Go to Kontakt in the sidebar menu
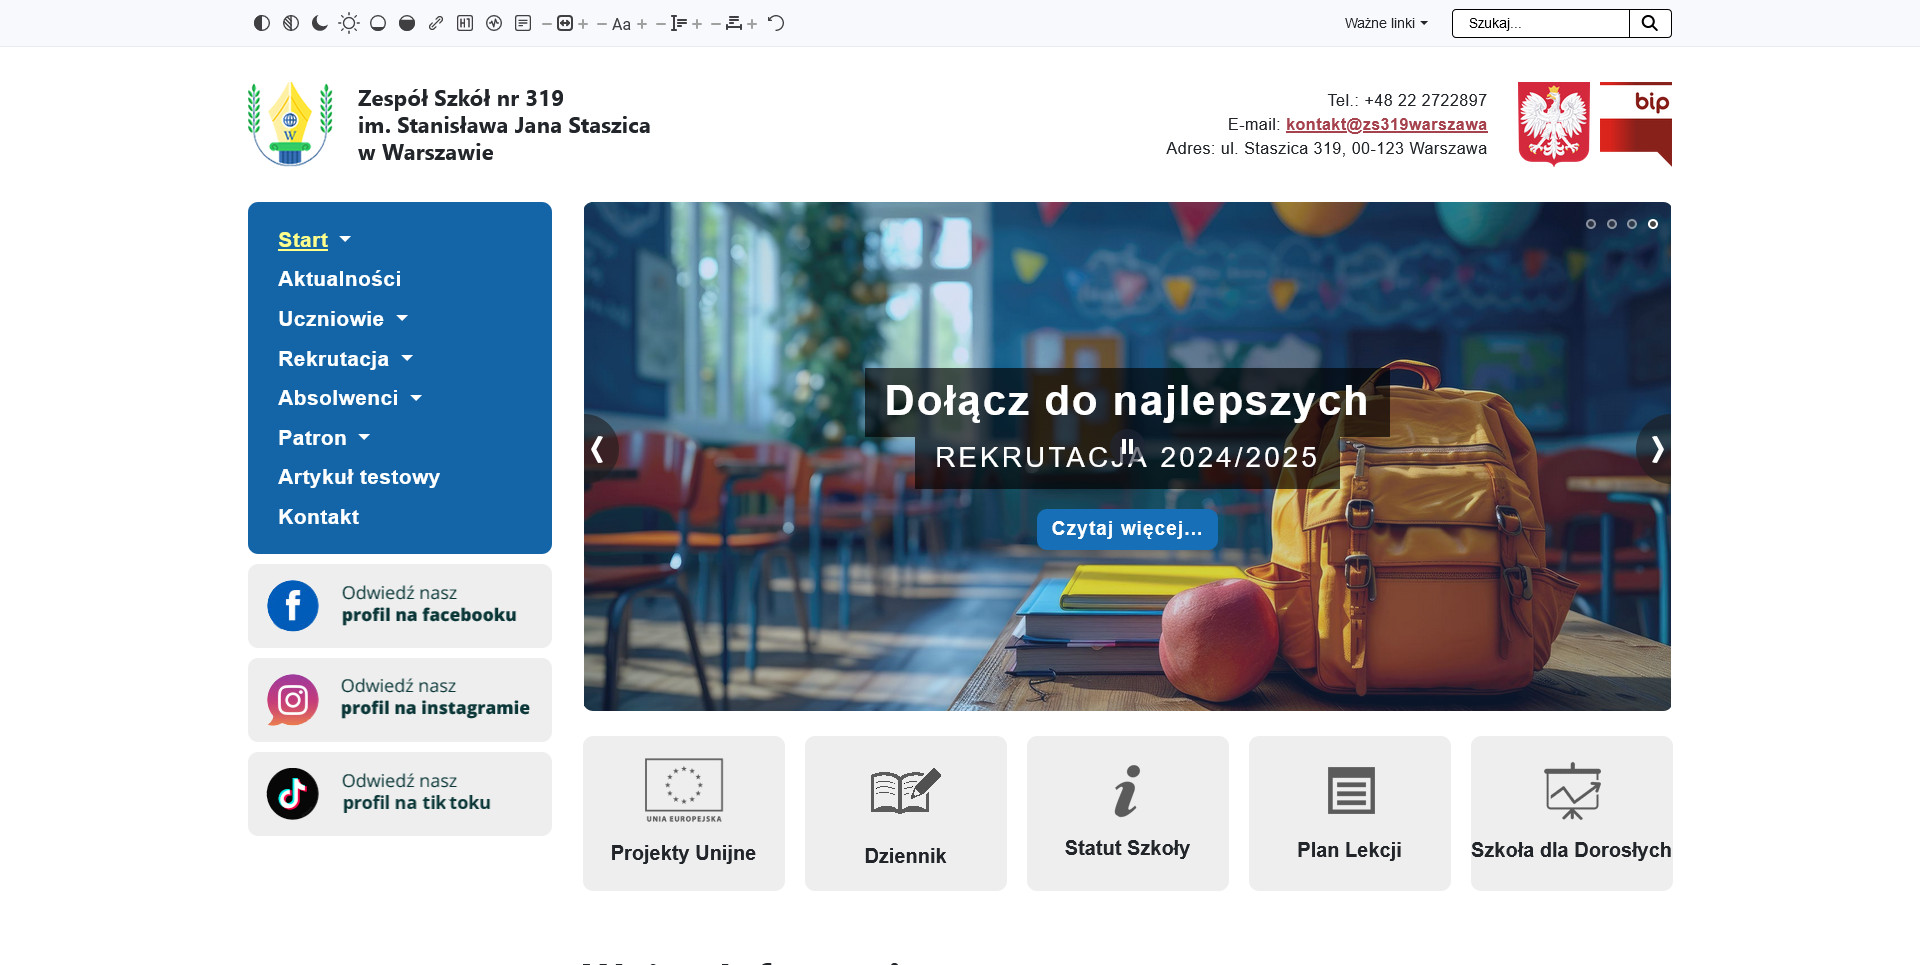The width and height of the screenshot is (1920, 965). 318,517
